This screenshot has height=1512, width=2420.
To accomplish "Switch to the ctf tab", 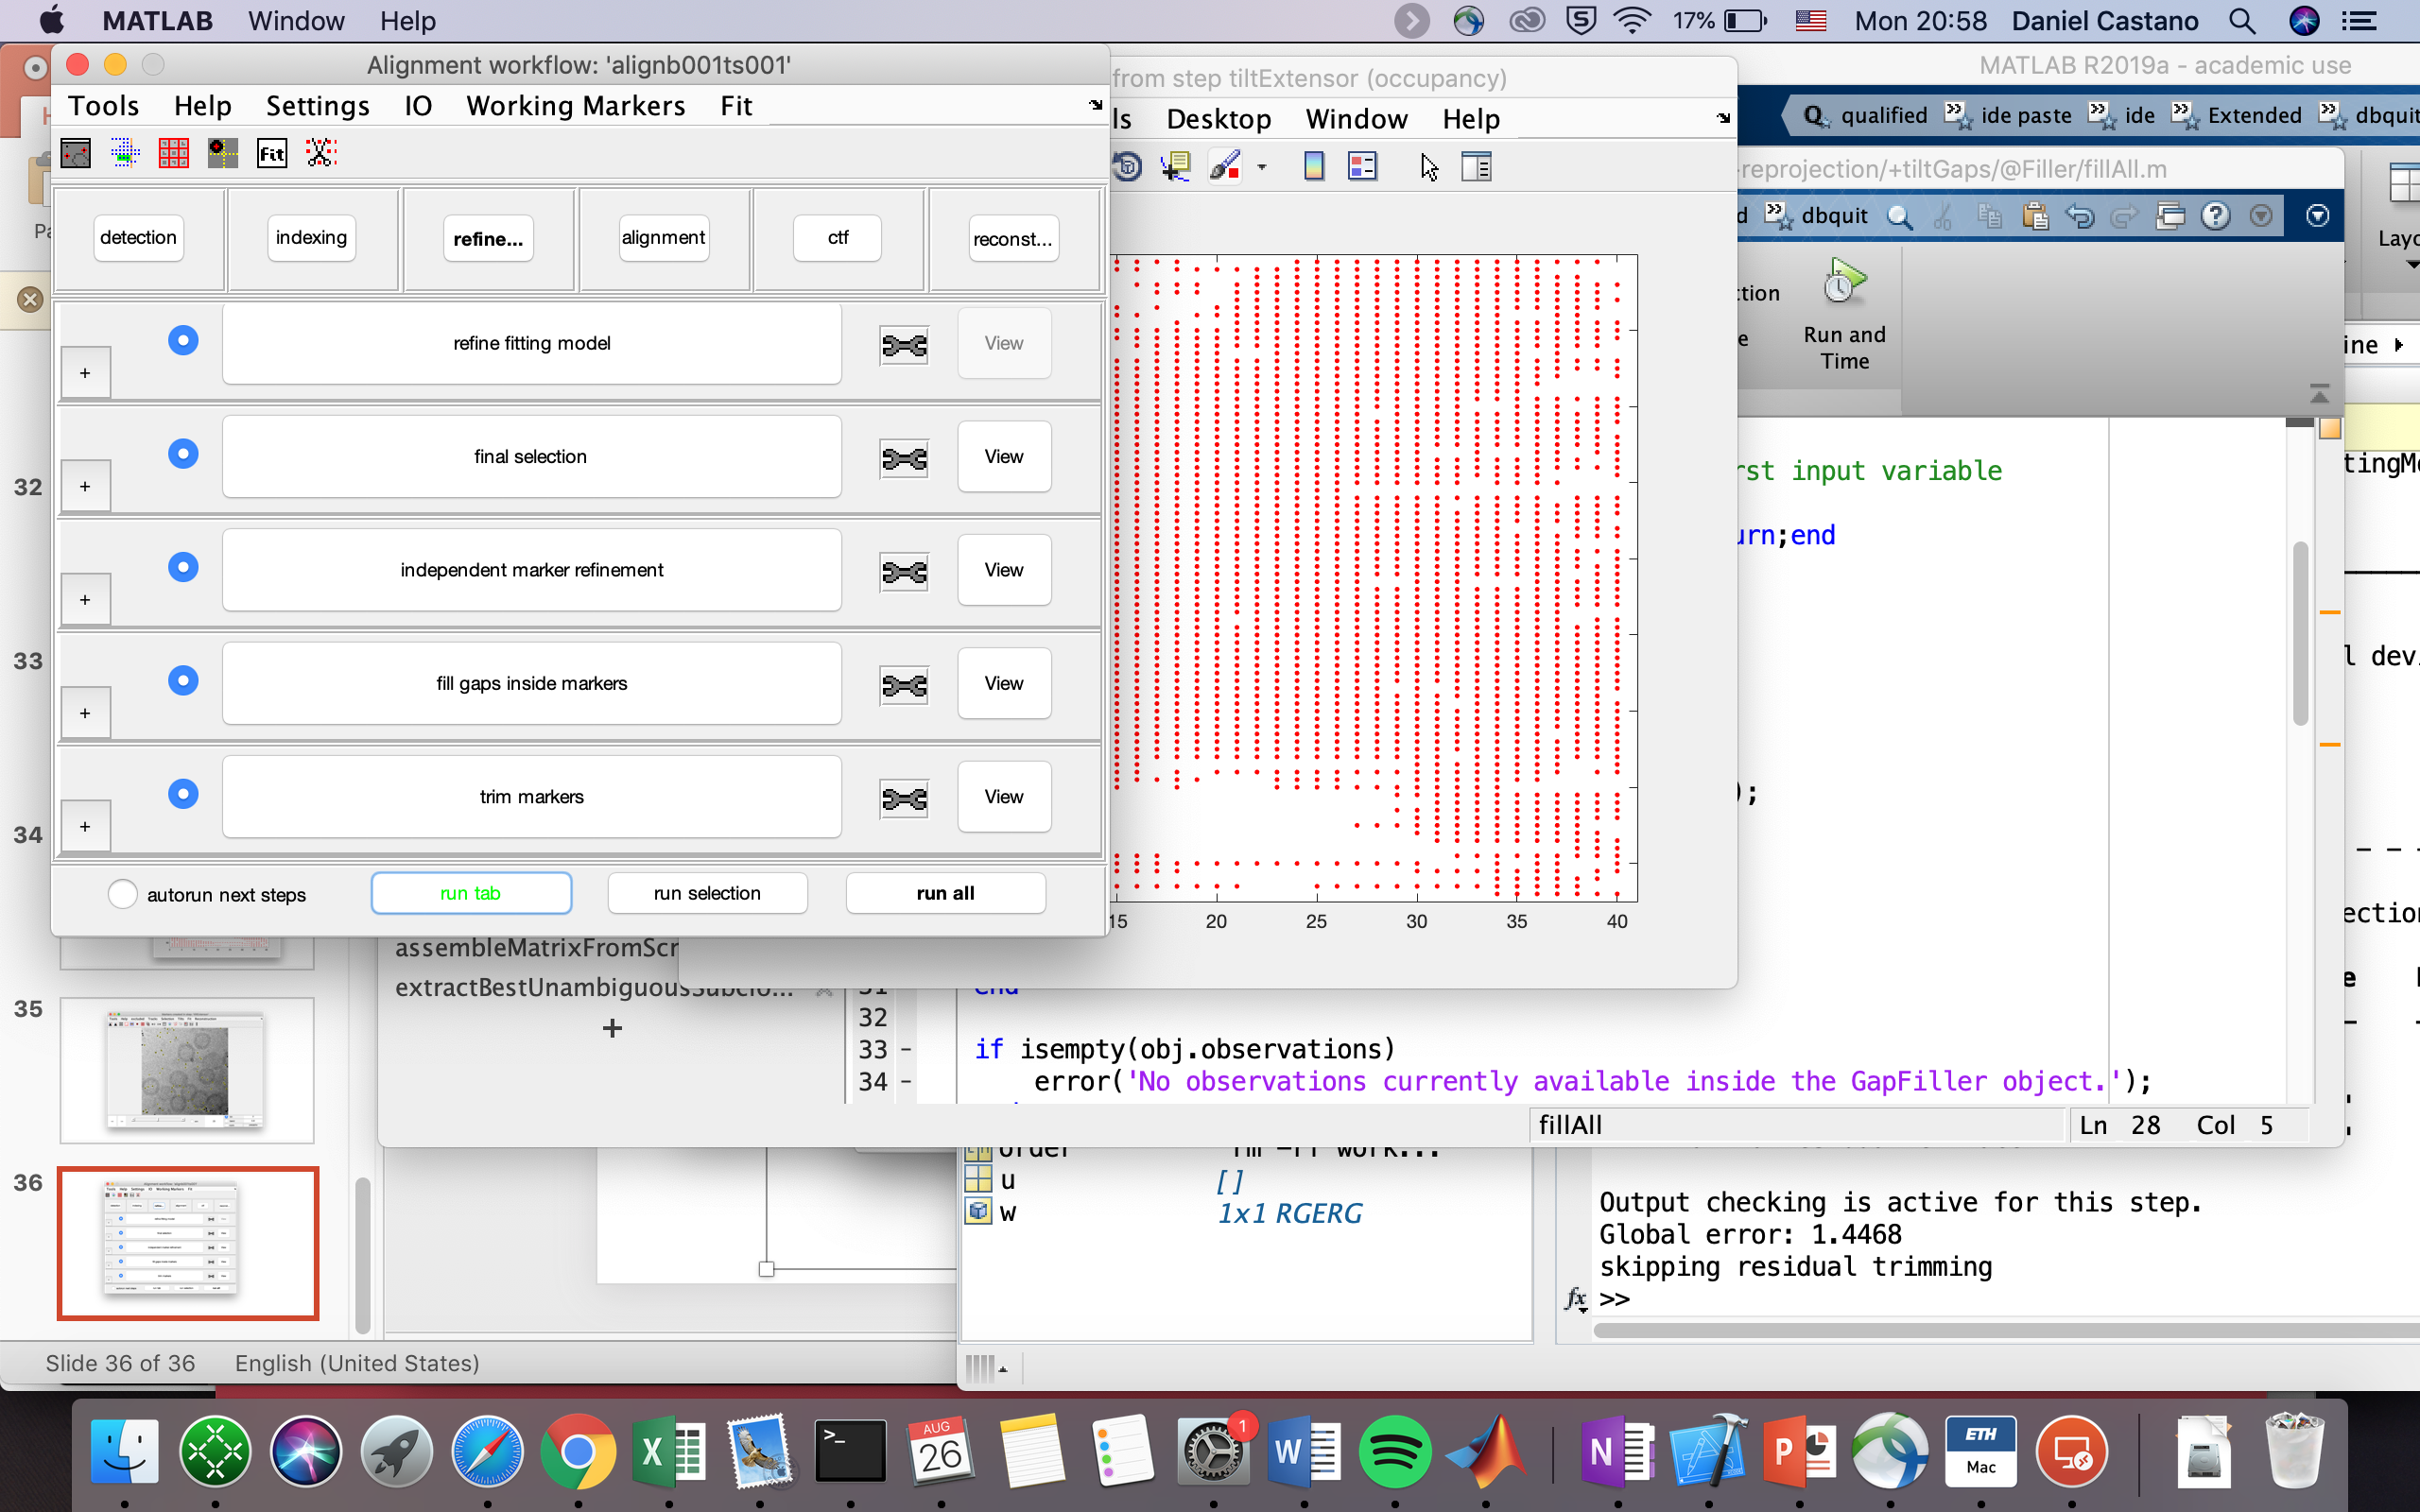I will tap(837, 238).
